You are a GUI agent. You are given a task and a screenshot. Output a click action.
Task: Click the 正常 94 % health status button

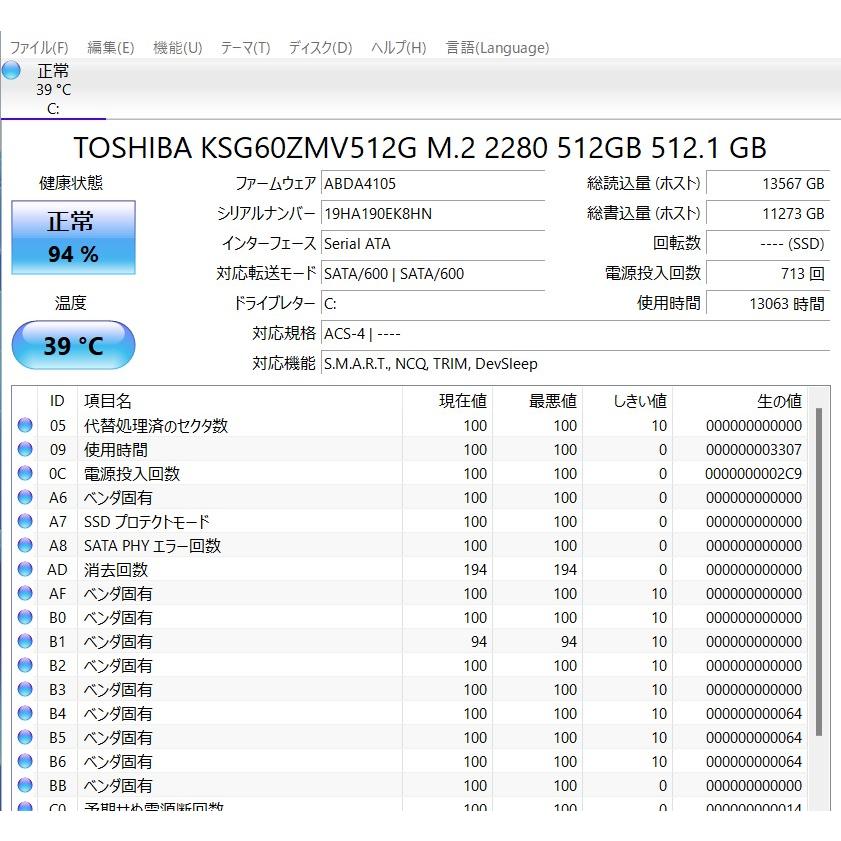(x=73, y=238)
